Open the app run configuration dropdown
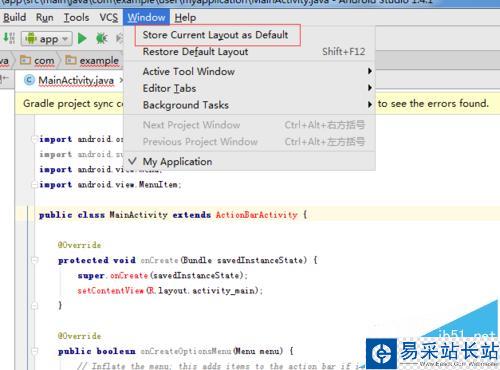 (x=47, y=39)
